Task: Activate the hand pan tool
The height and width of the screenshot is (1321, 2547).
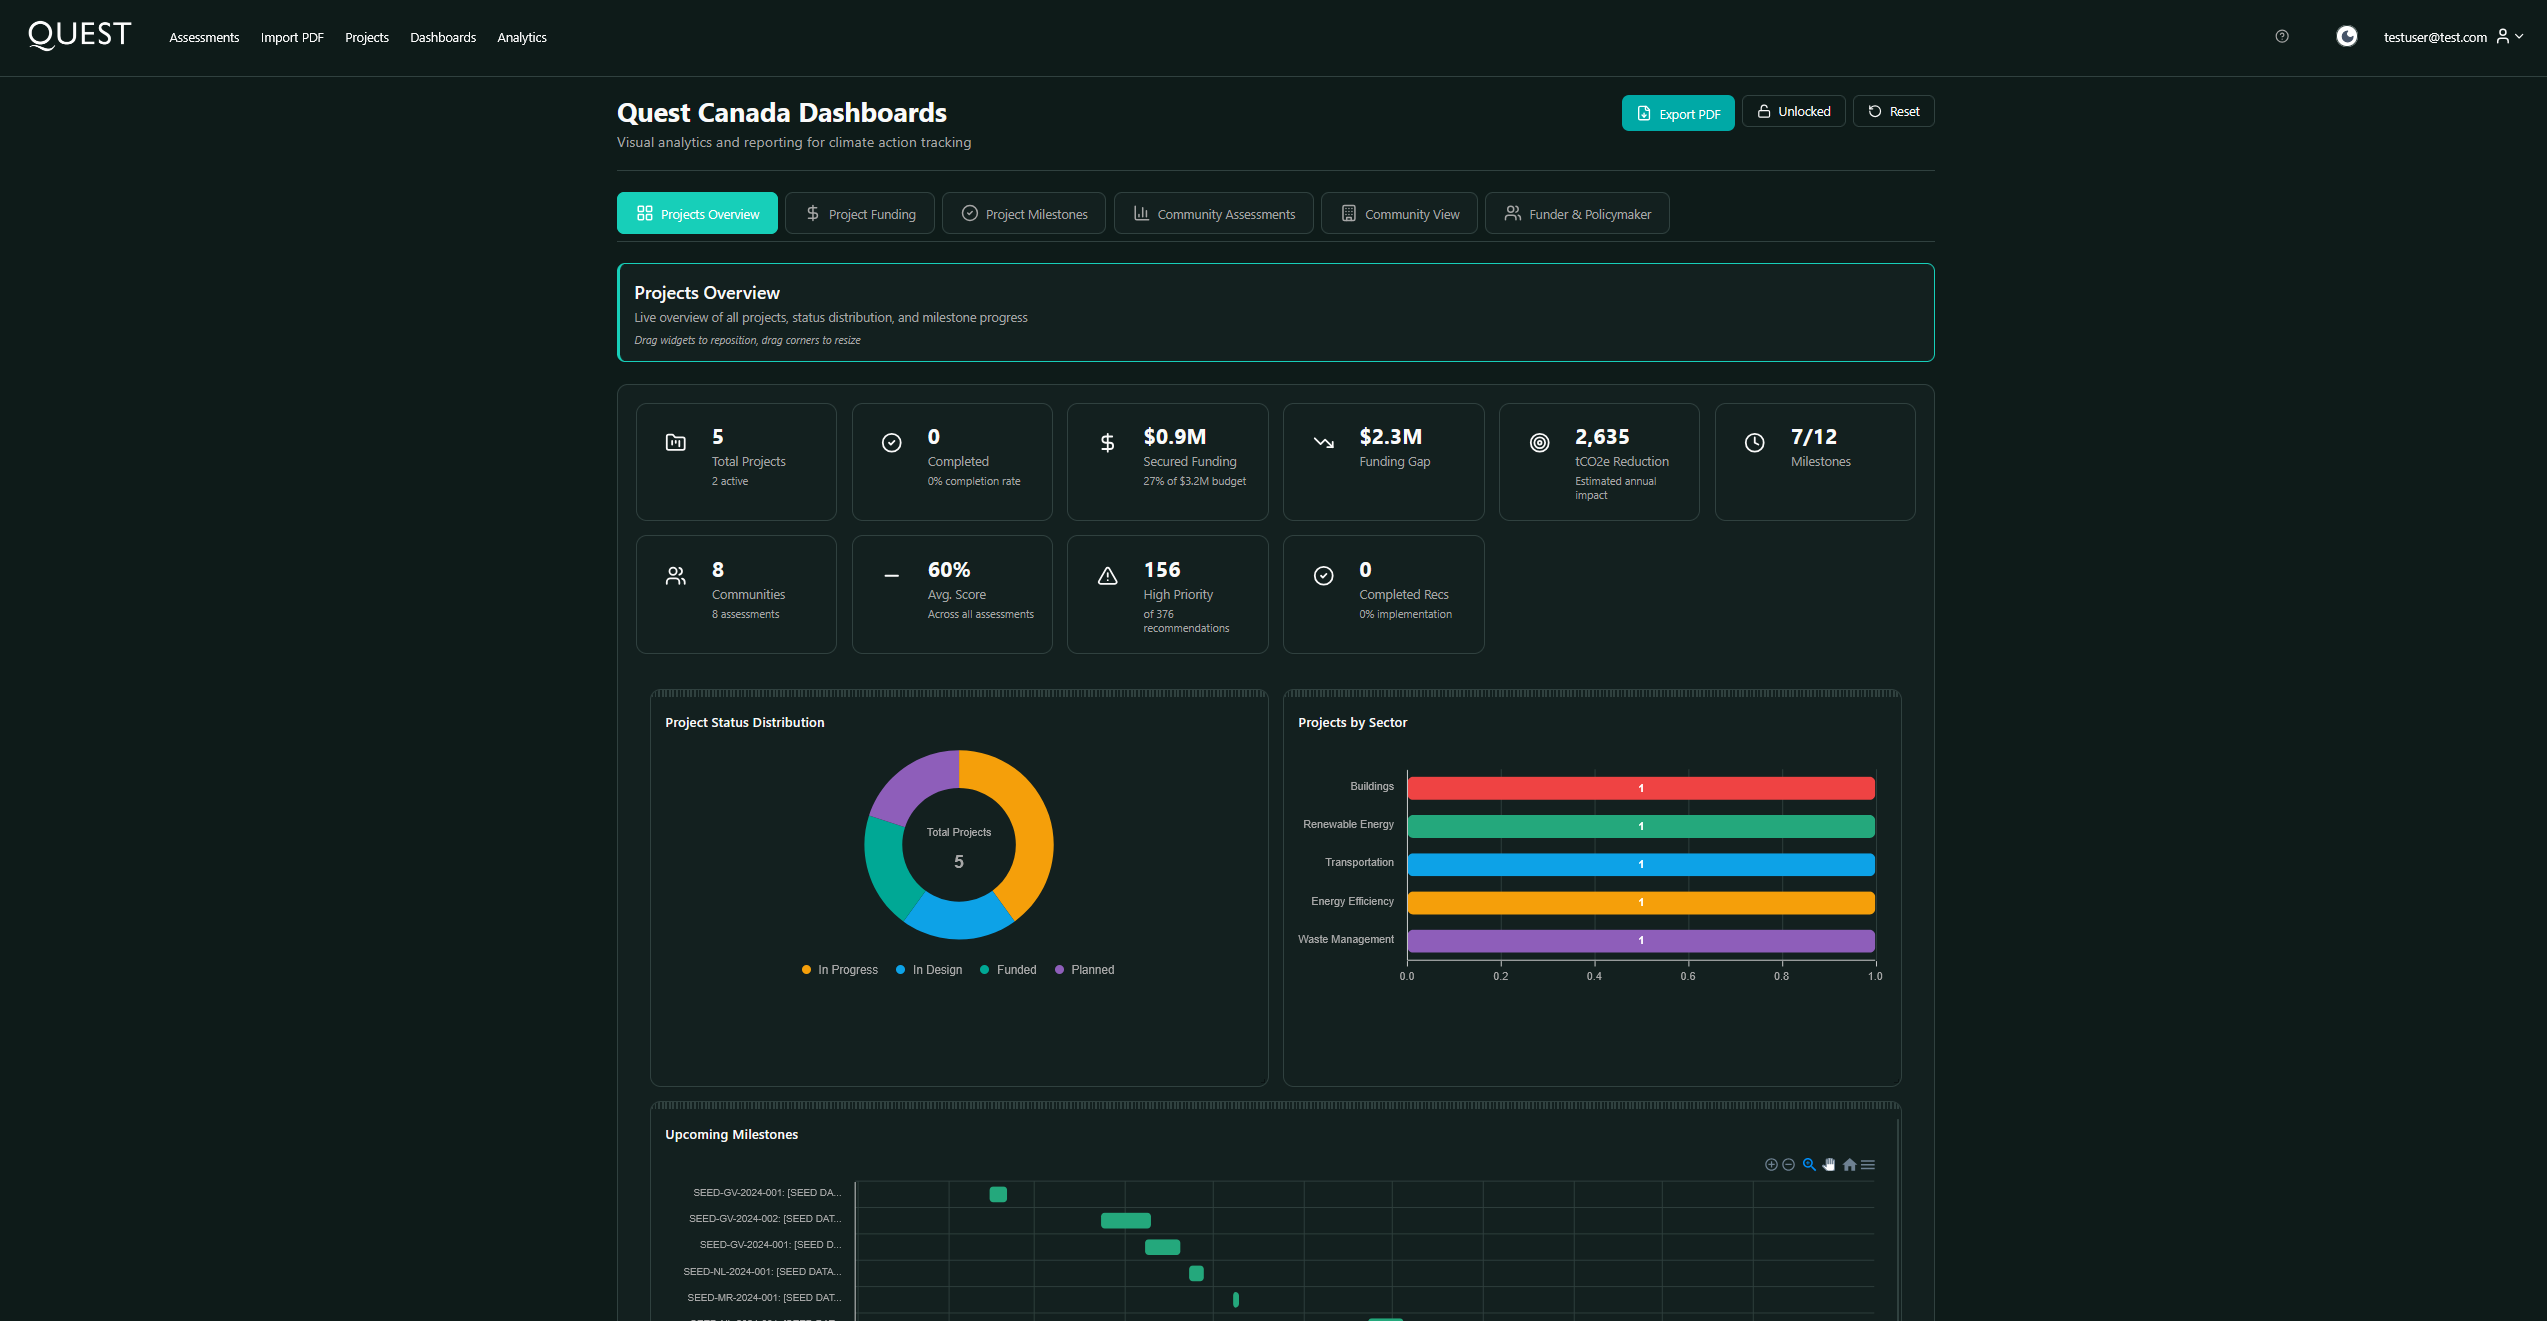Action: (x=1829, y=1165)
